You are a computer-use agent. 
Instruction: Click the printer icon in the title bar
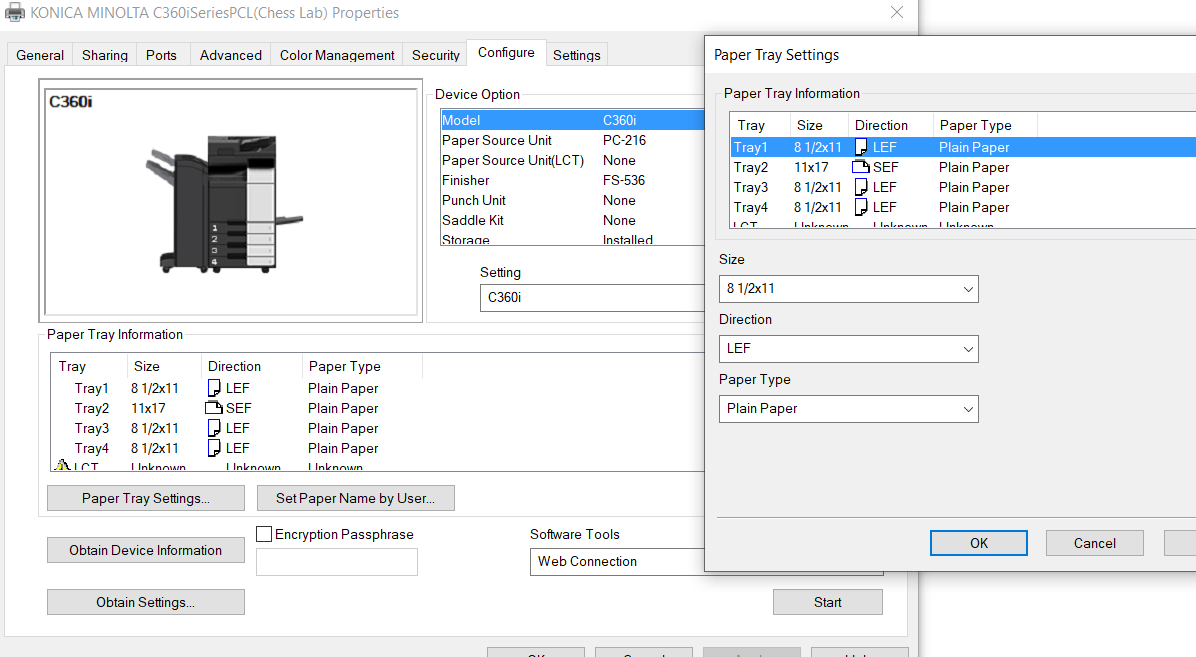coord(14,12)
